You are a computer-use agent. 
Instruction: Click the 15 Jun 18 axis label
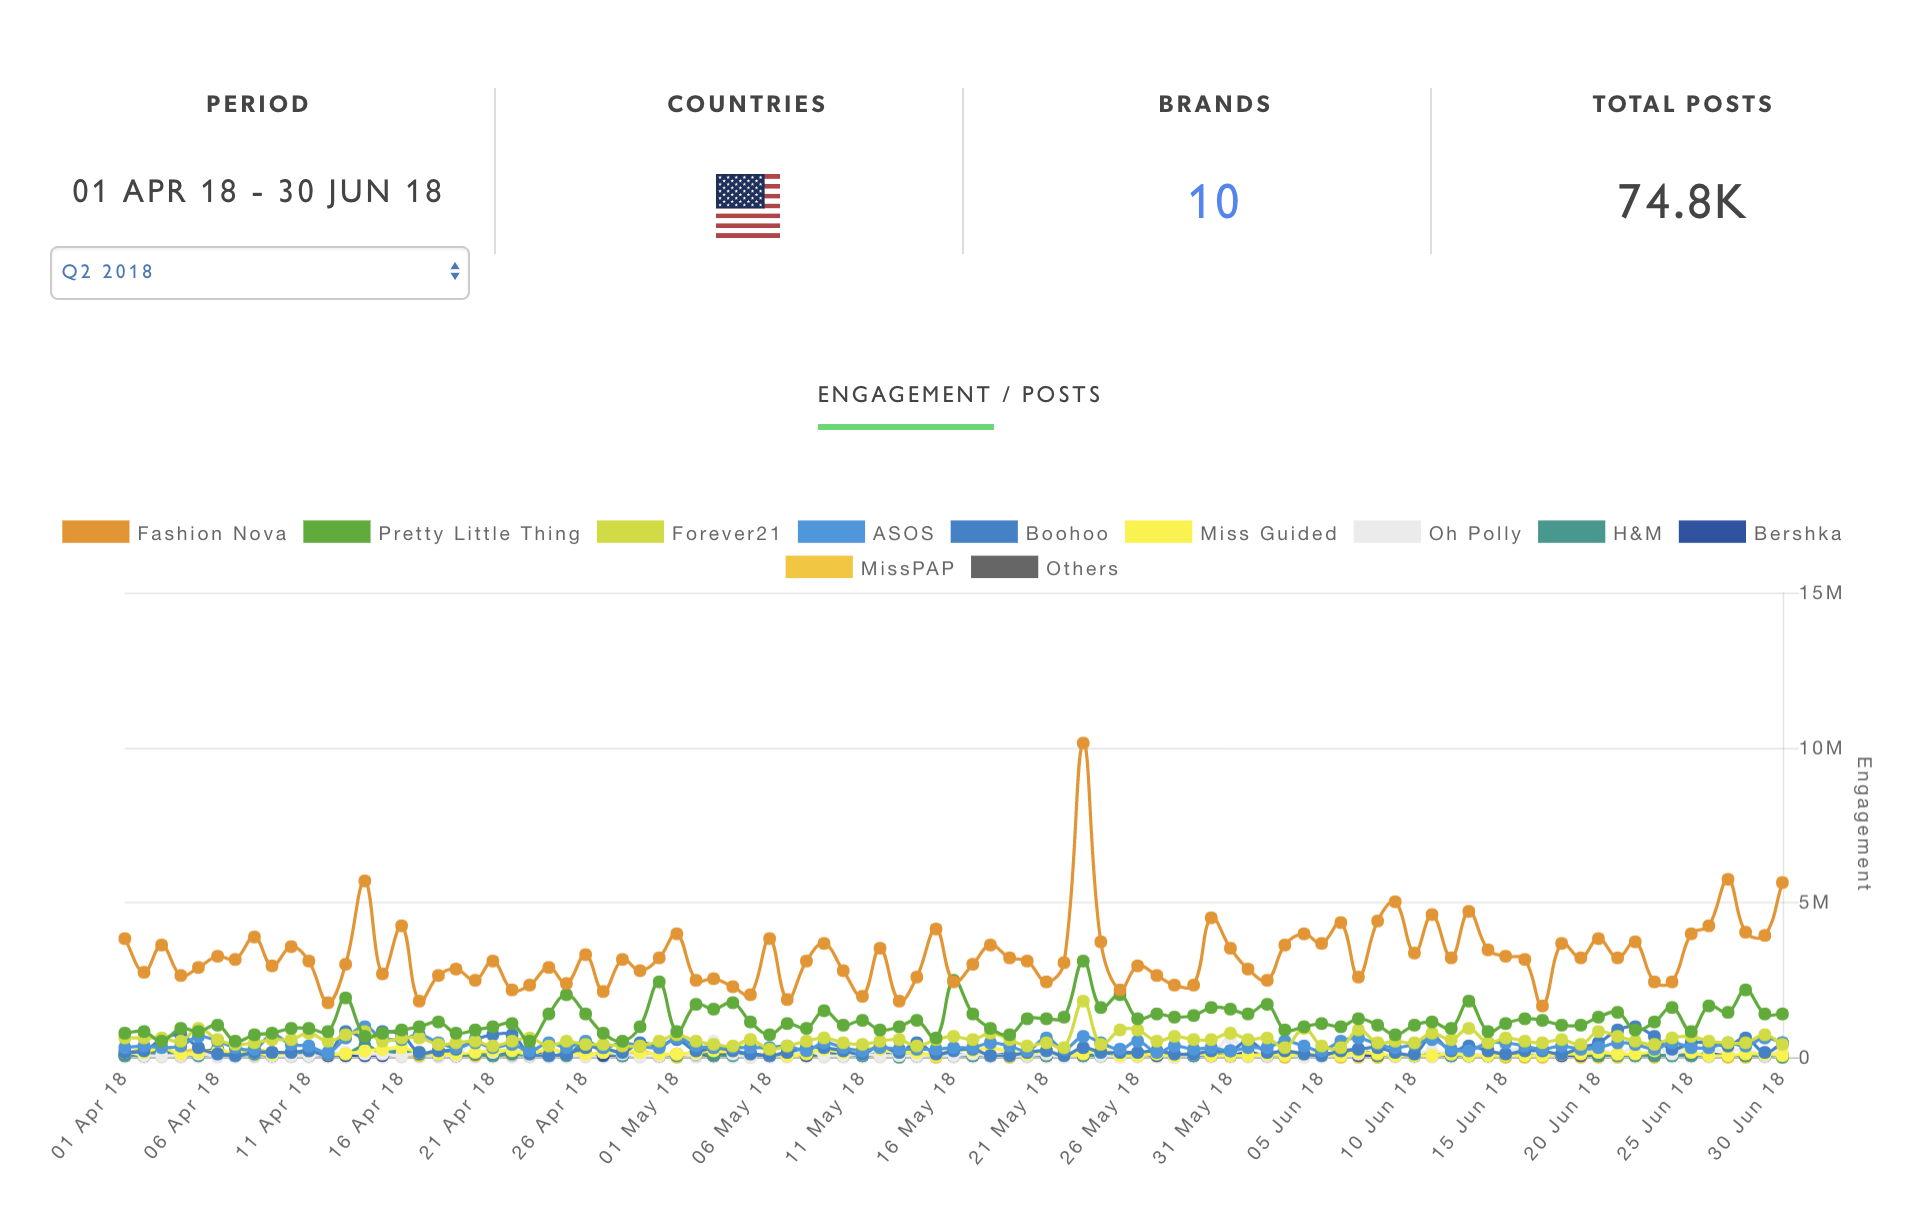tap(1469, 1115)
